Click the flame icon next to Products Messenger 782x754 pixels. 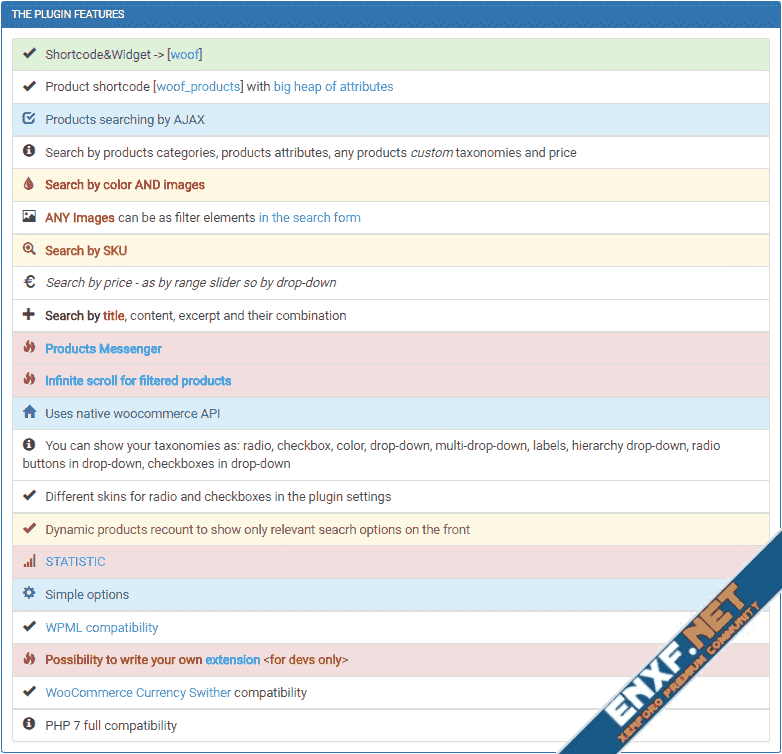point(29,348)
